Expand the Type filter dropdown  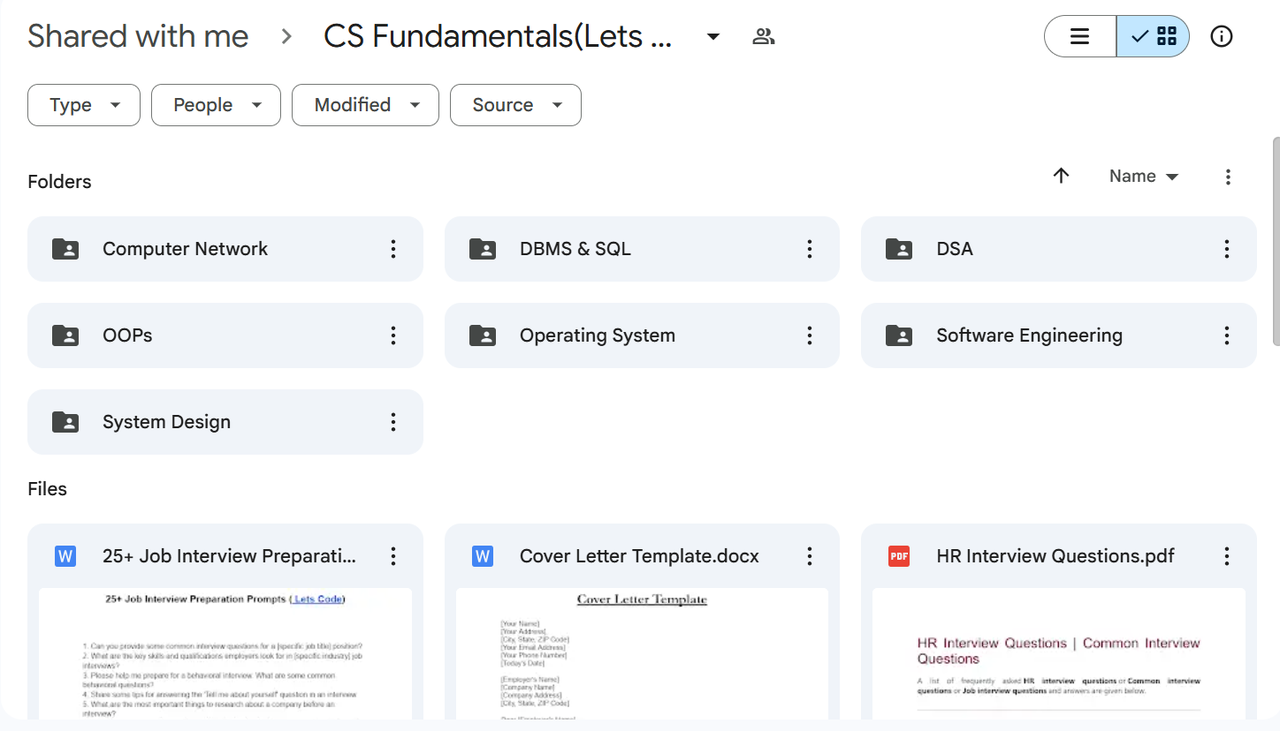(83, 105)
